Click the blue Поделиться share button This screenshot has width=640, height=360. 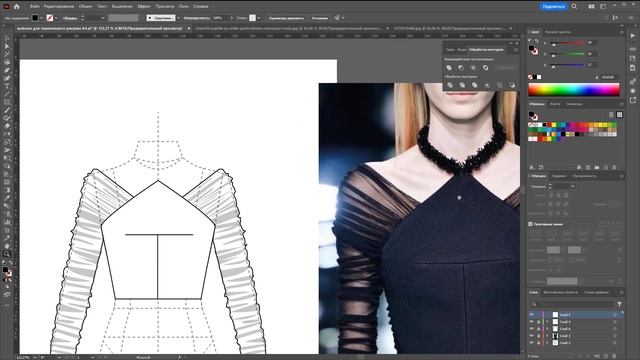[553, 7]
